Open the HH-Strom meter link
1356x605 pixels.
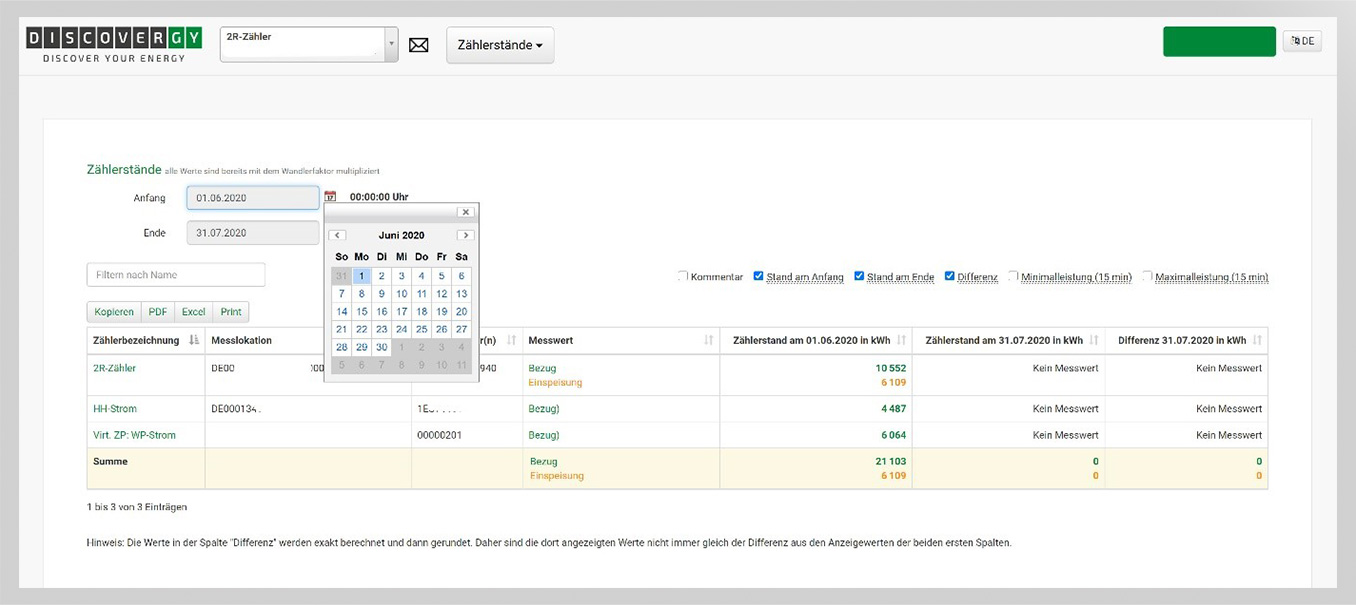point(115,409)
